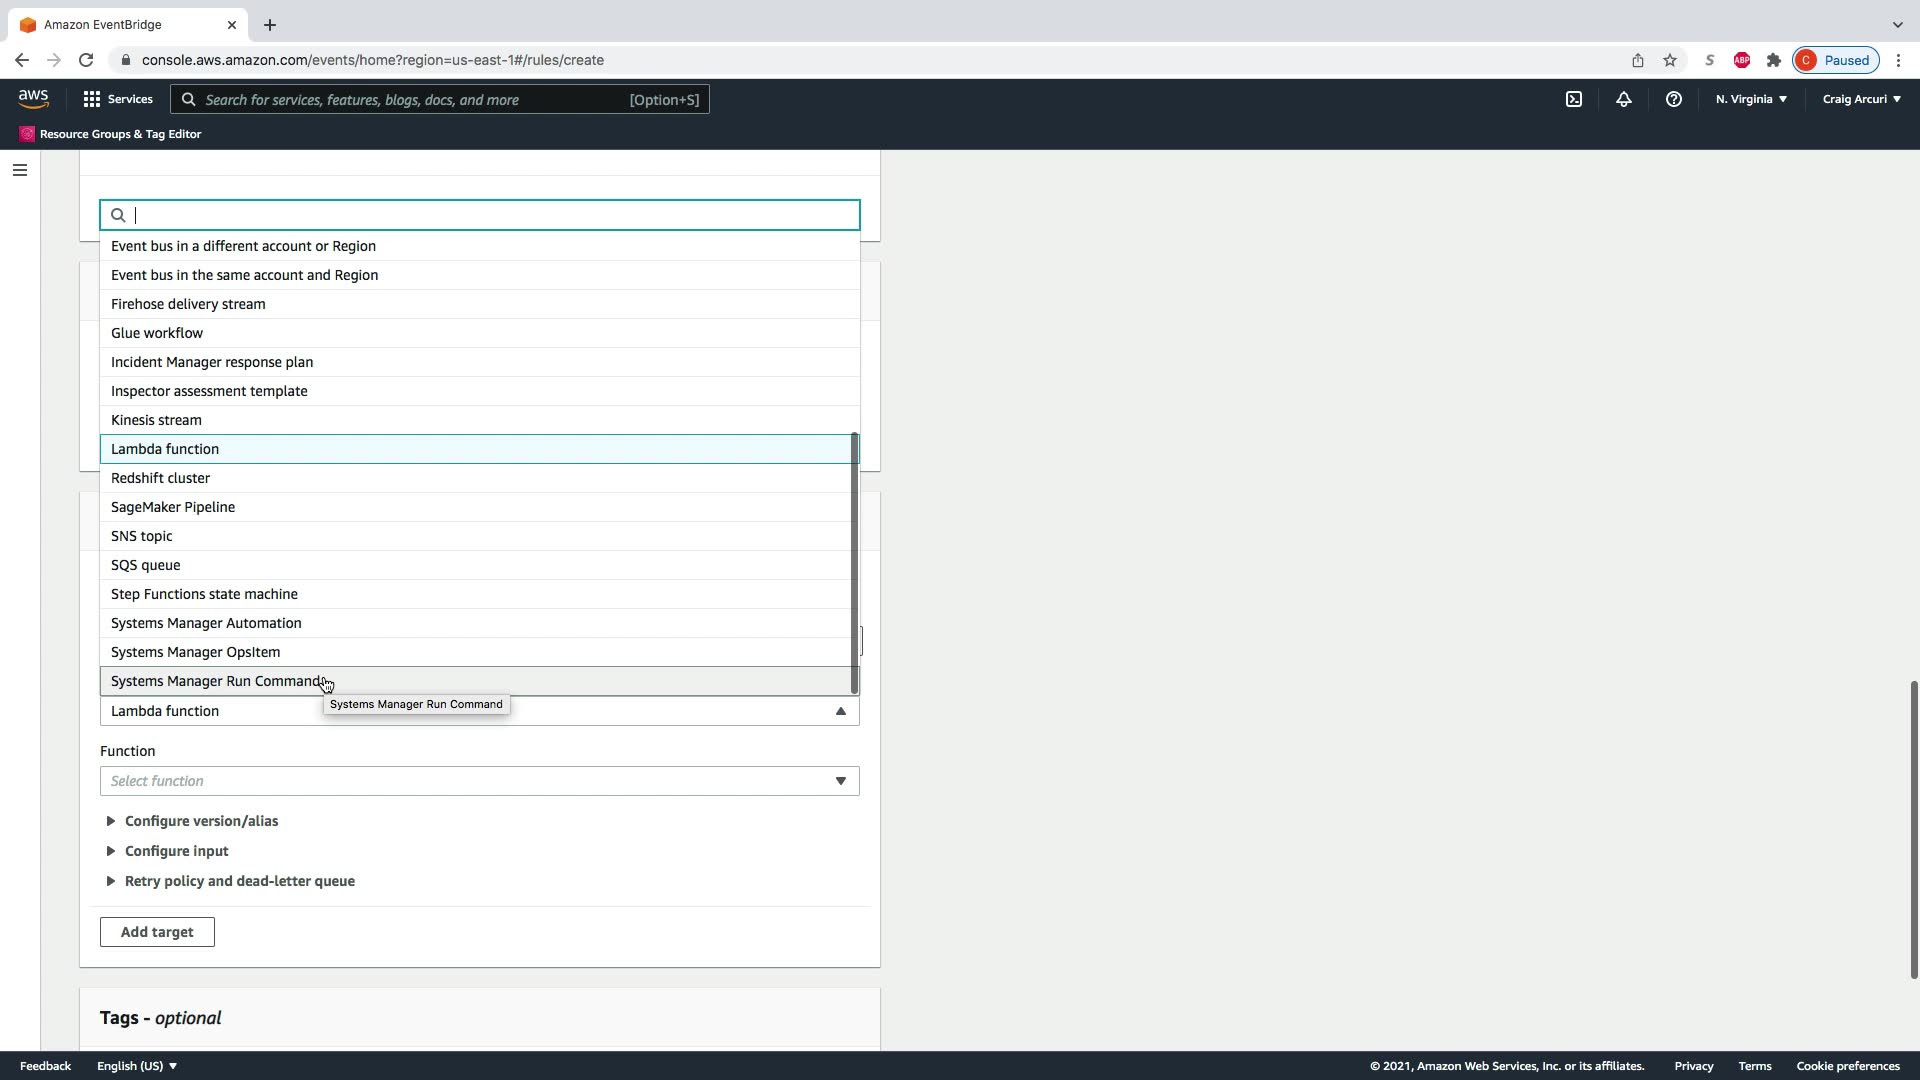Open notifications bell icon
The width and height of the screenshot is (1920, 1080).
[x=1624, y=99]
